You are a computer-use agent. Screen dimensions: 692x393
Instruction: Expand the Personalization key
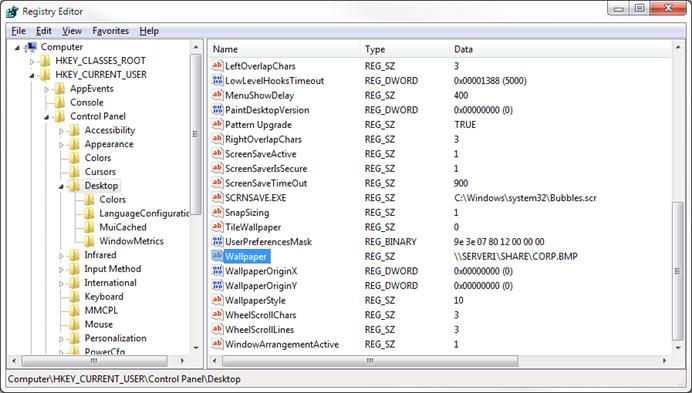tap(61, 339)
